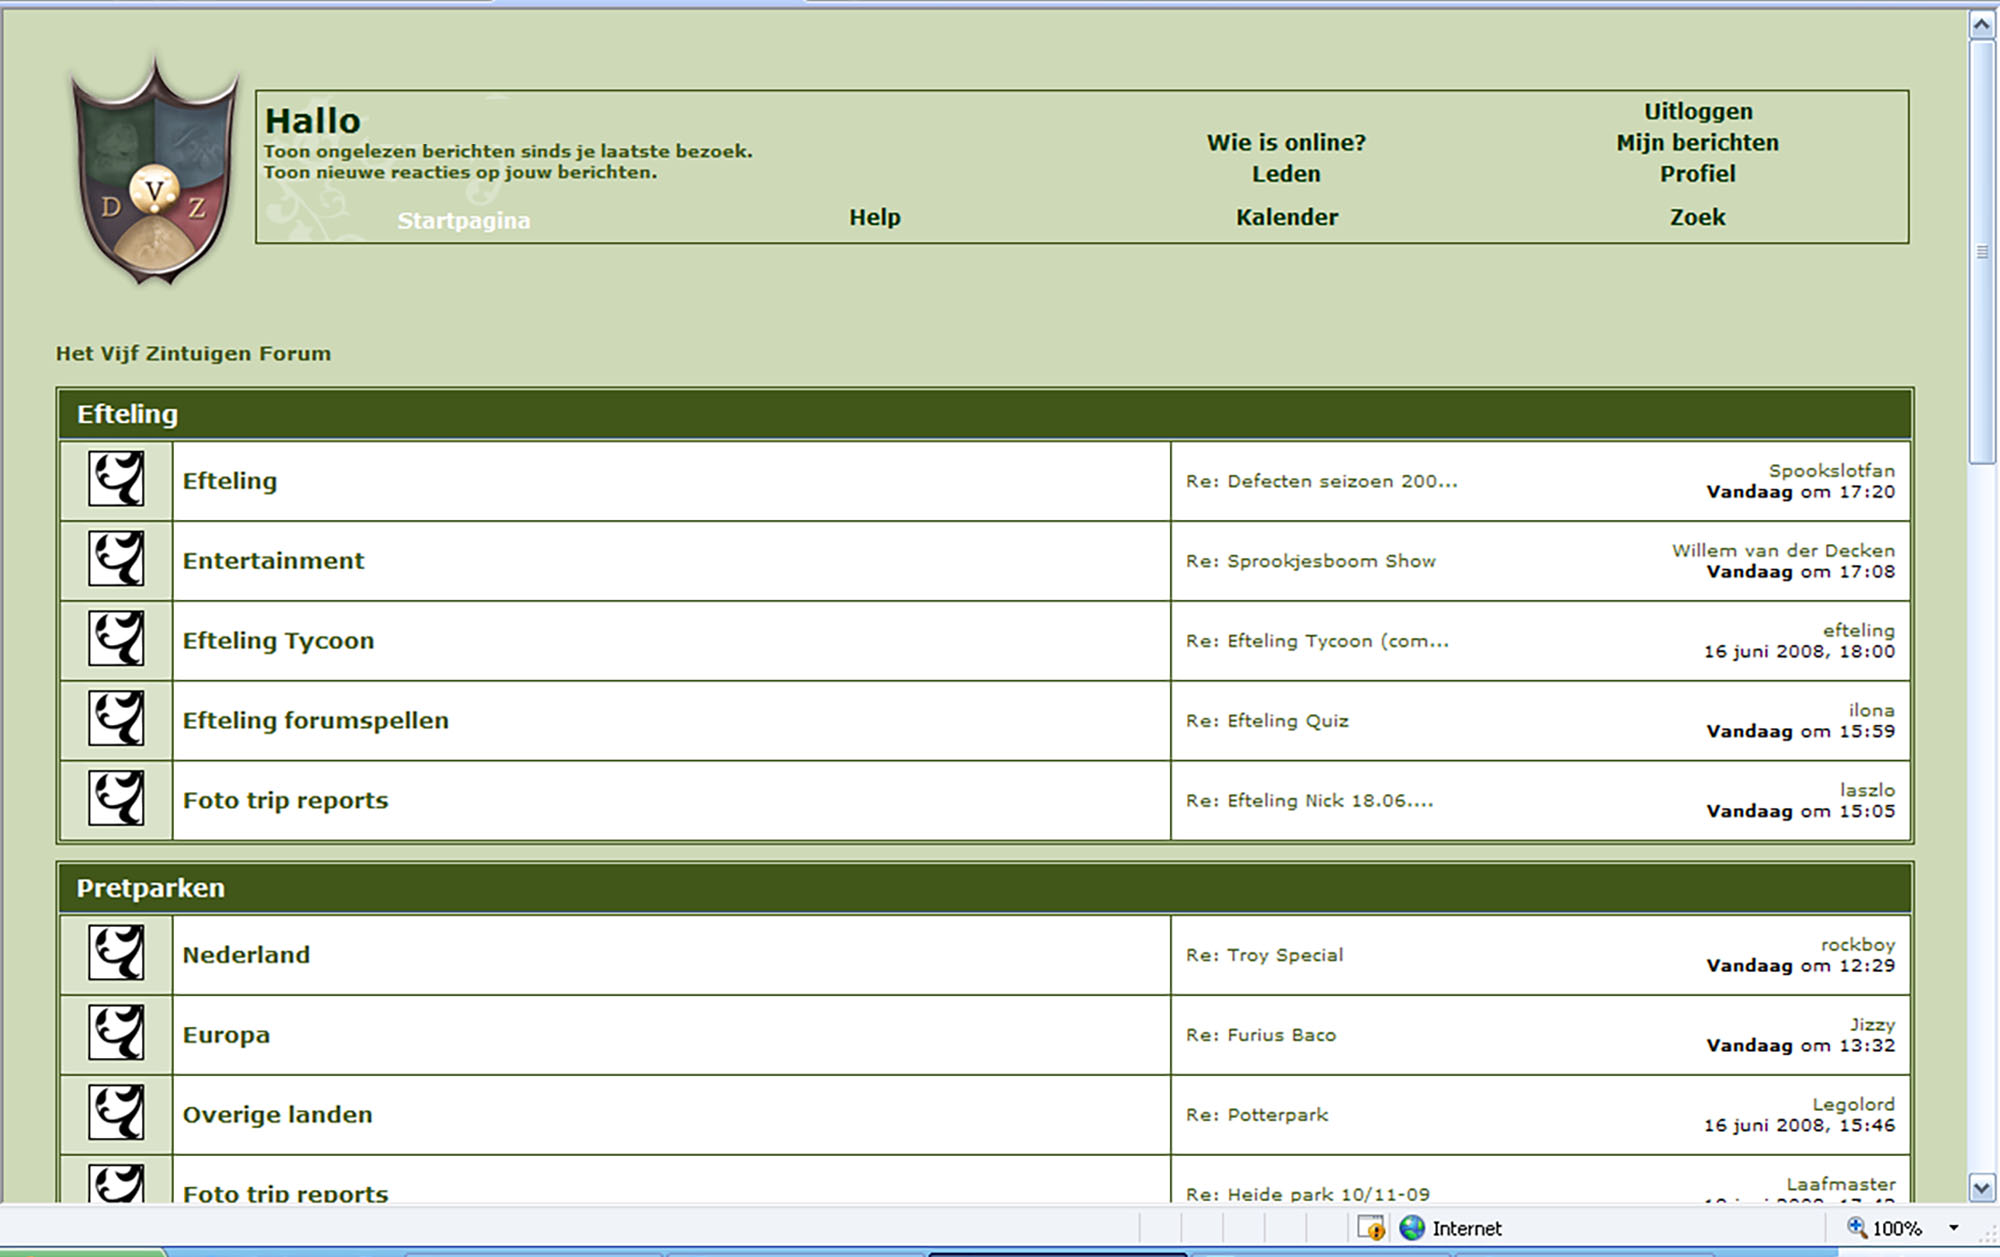The width and height of the screenshot is (2000, 1257).
Task: Open Foto trip reports under Efteling
Action: 285,801
